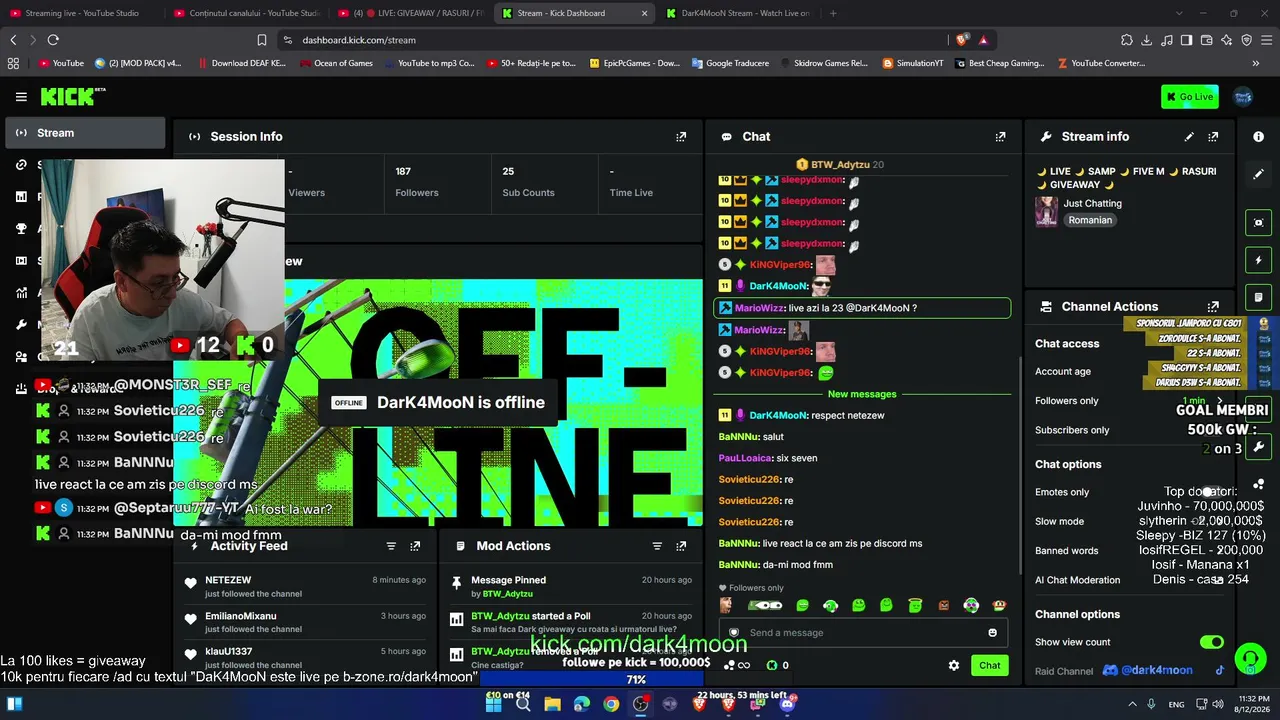Click the user avatar in top bar
The height and width of the screenshot is (720, 1280).
click(x=1243, y=97)
